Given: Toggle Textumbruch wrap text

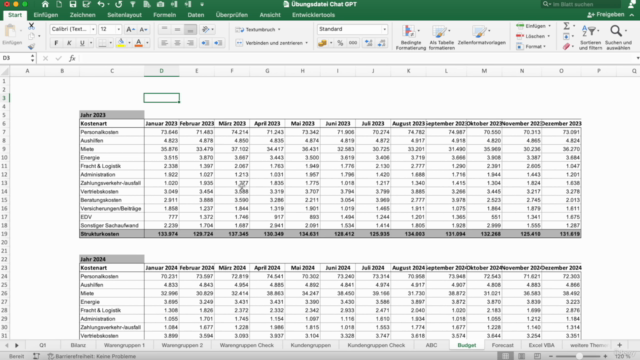Looking at the screenshot, I should (257, 29).
